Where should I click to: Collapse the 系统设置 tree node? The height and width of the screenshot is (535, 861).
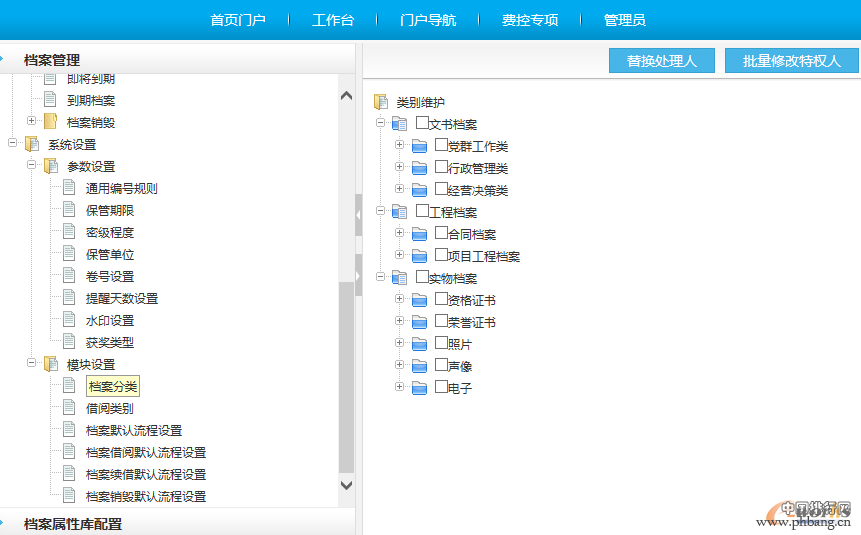[12, 143]
